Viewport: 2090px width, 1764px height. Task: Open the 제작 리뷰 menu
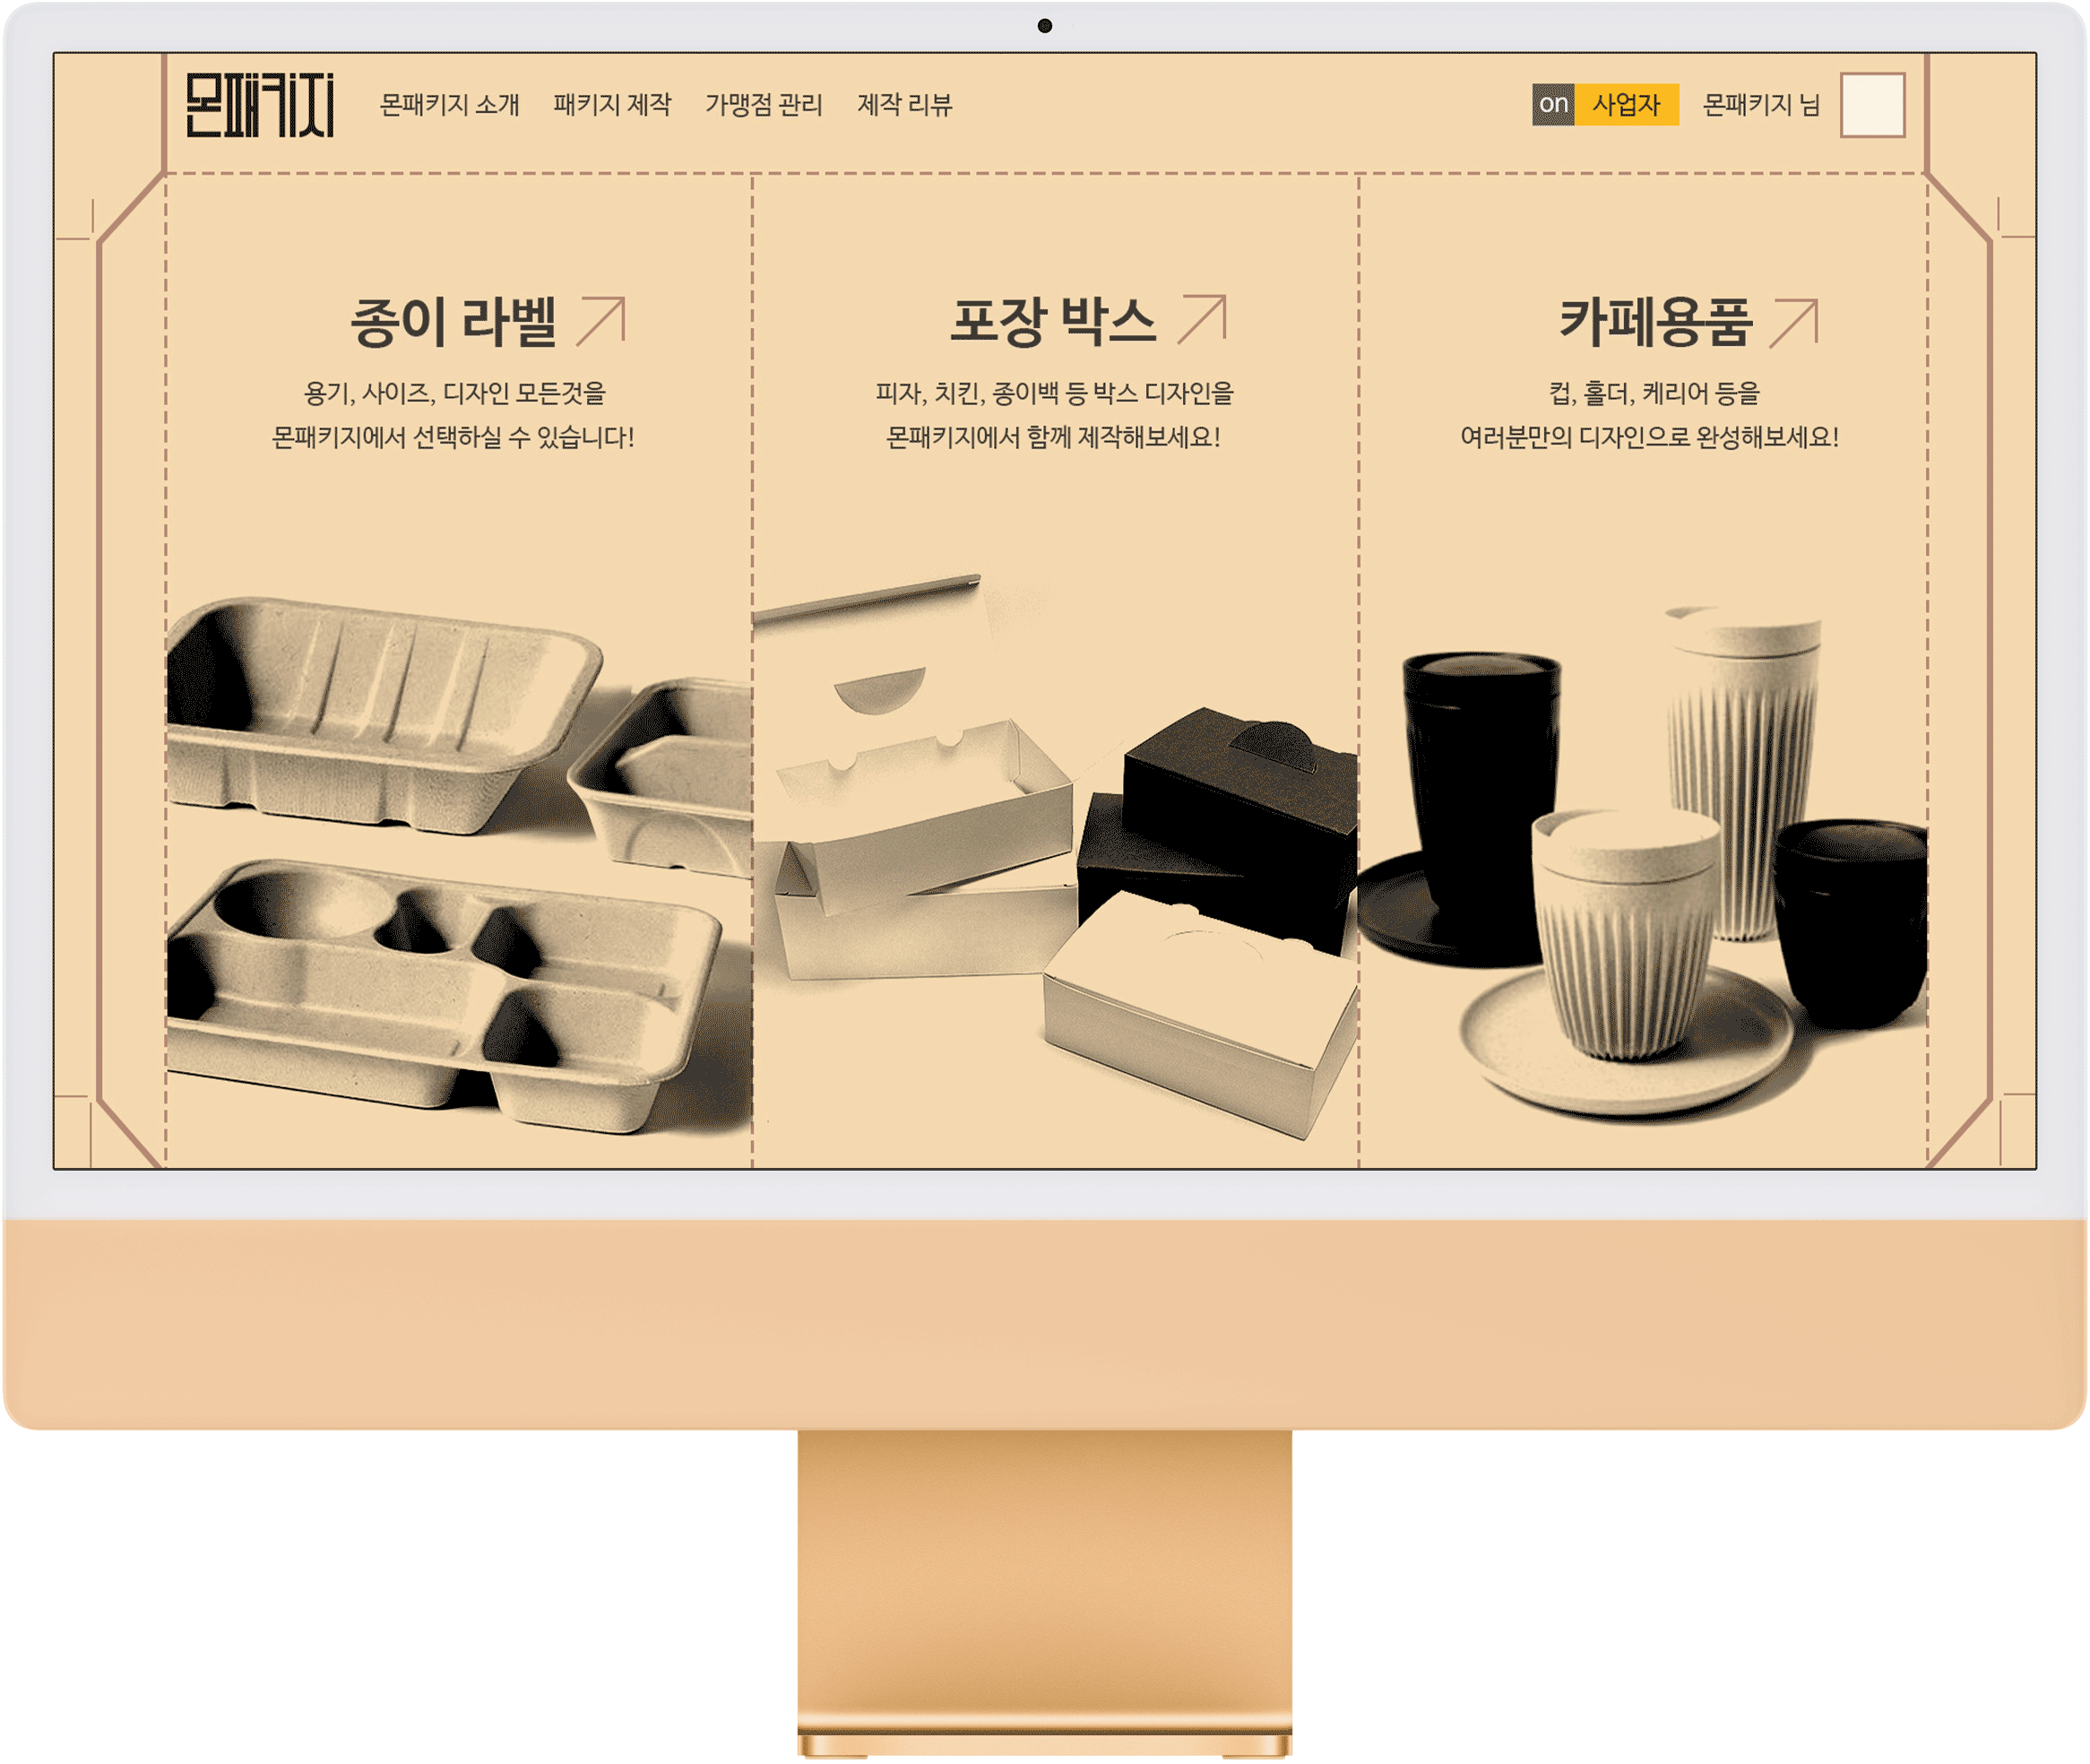click(x=904, y=105)
